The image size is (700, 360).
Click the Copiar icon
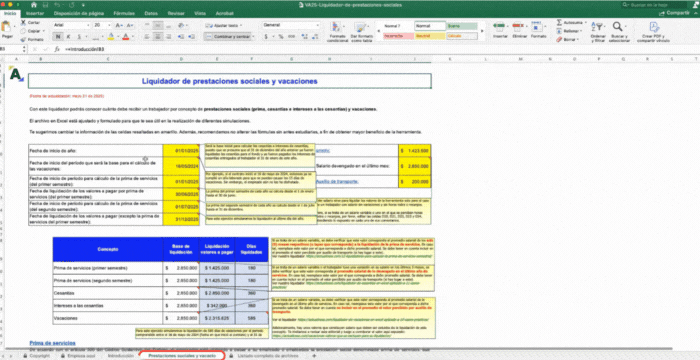[x=23, y=31]
